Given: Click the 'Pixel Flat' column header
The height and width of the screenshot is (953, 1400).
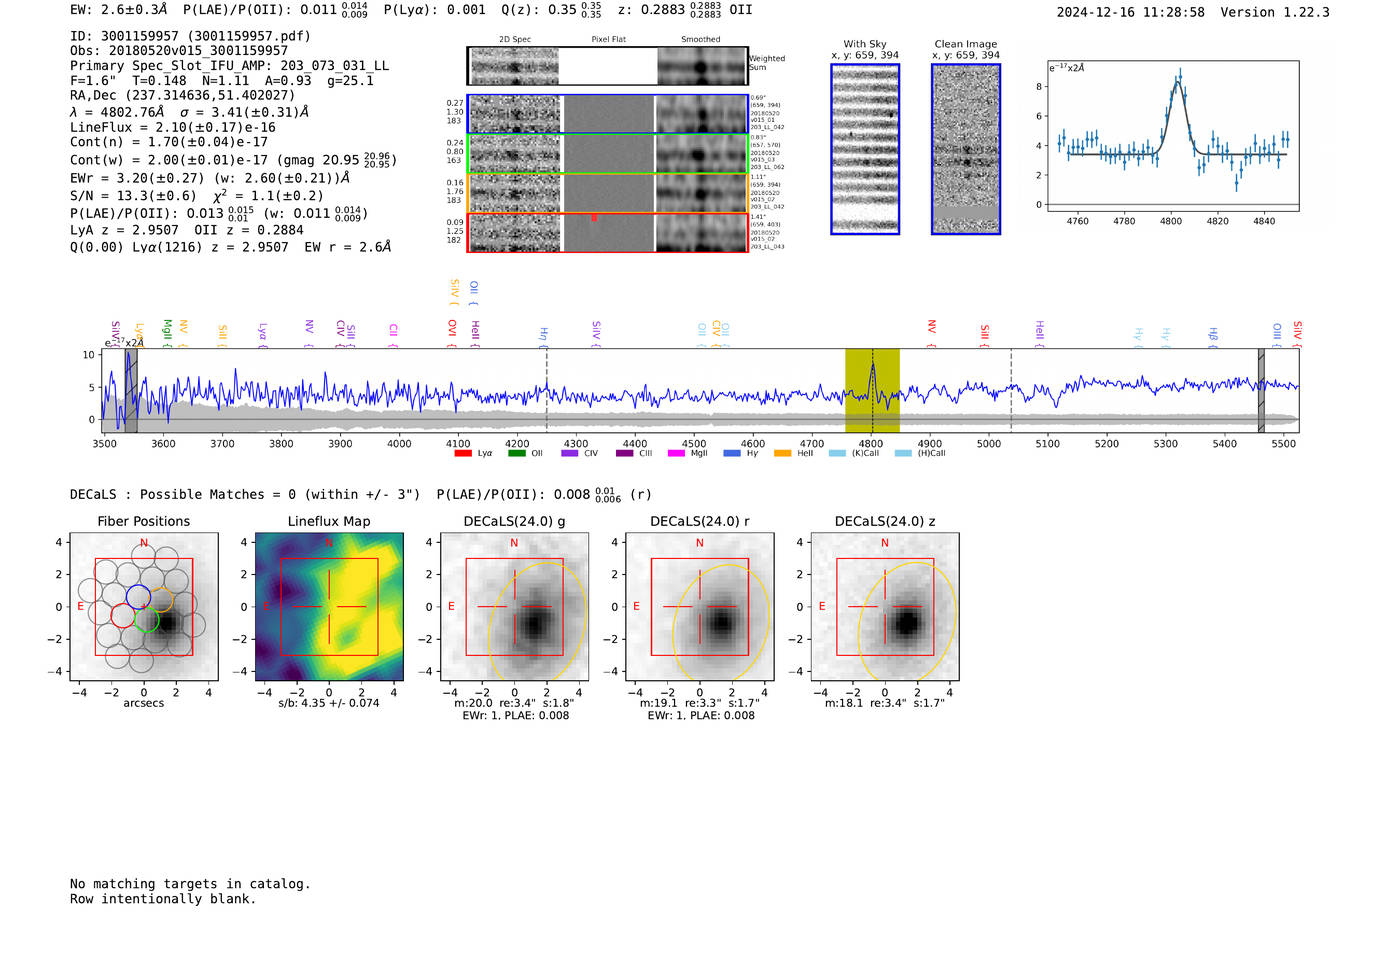Looking at the screenshot, I should click(608, 40).
